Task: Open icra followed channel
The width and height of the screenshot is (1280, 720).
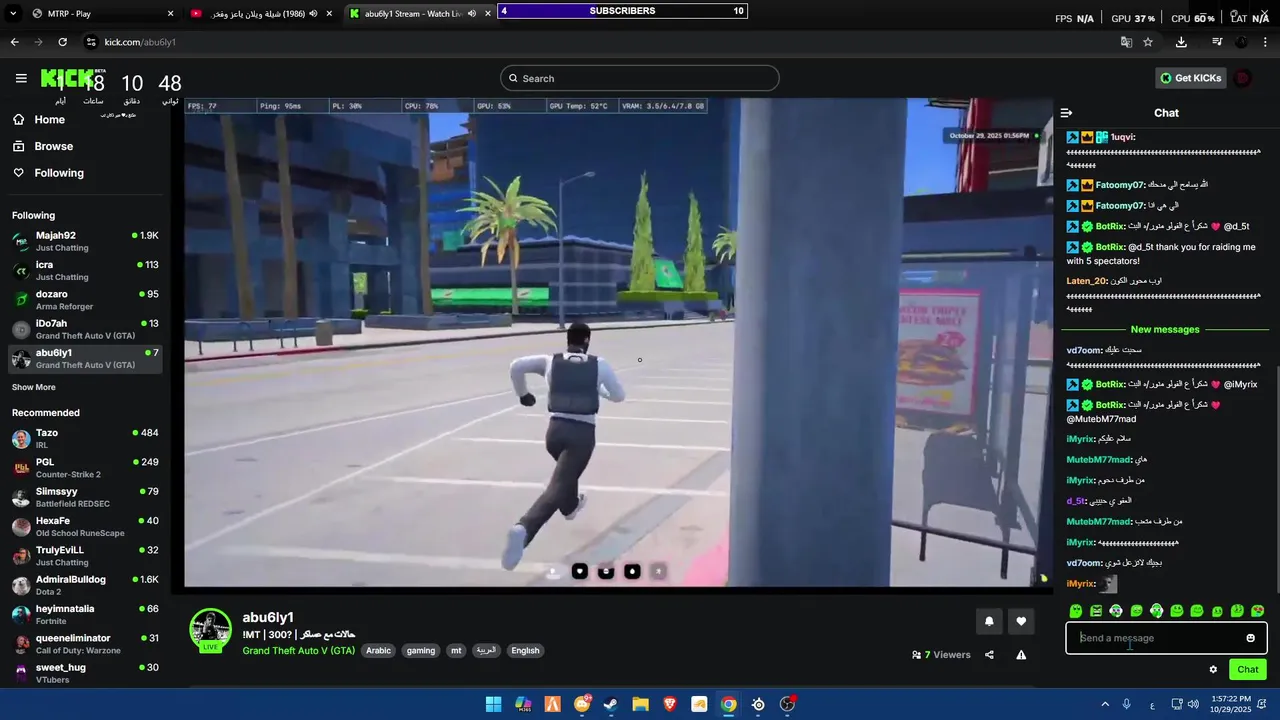Action: [x=85, y=270]
